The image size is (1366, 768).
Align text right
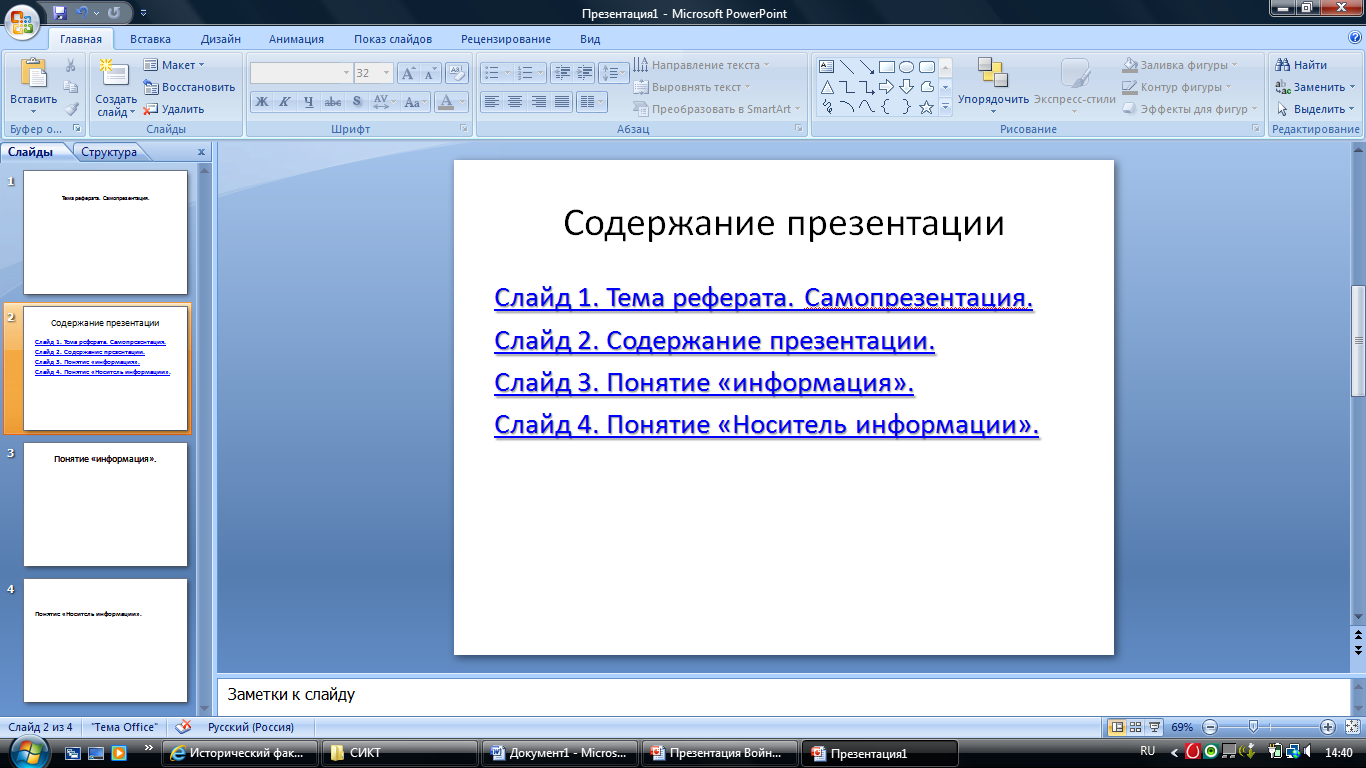coord(539,102)
